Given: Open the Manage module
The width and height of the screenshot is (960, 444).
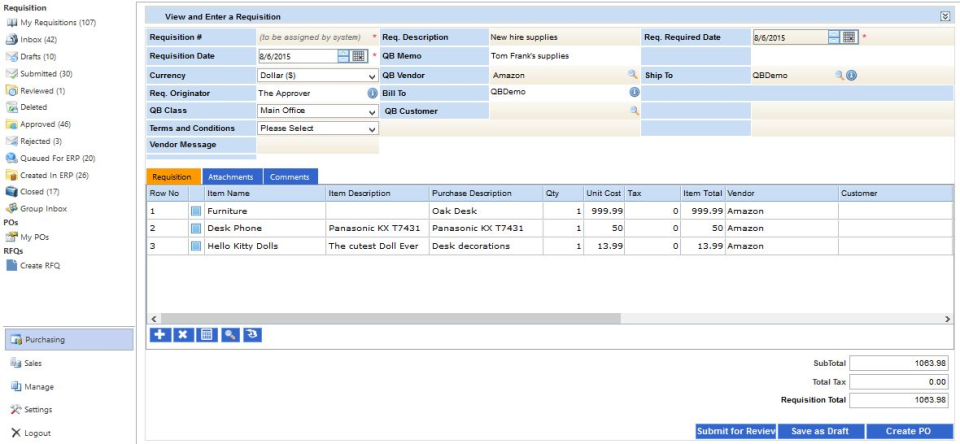Looking at the screenshot, I should point(32,387).
